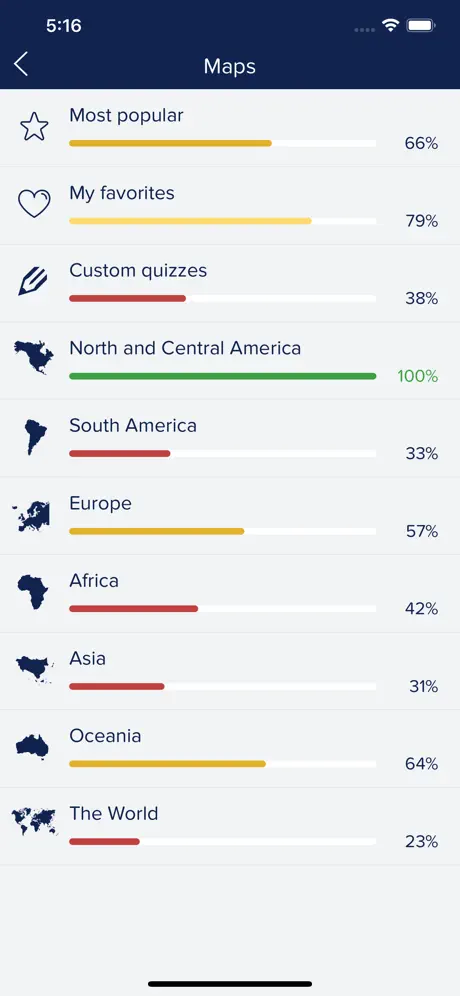This screenshot has width=460, height=996.
Task: Click the 79% percentage on My favorites
Action: (x=422, y=221)
